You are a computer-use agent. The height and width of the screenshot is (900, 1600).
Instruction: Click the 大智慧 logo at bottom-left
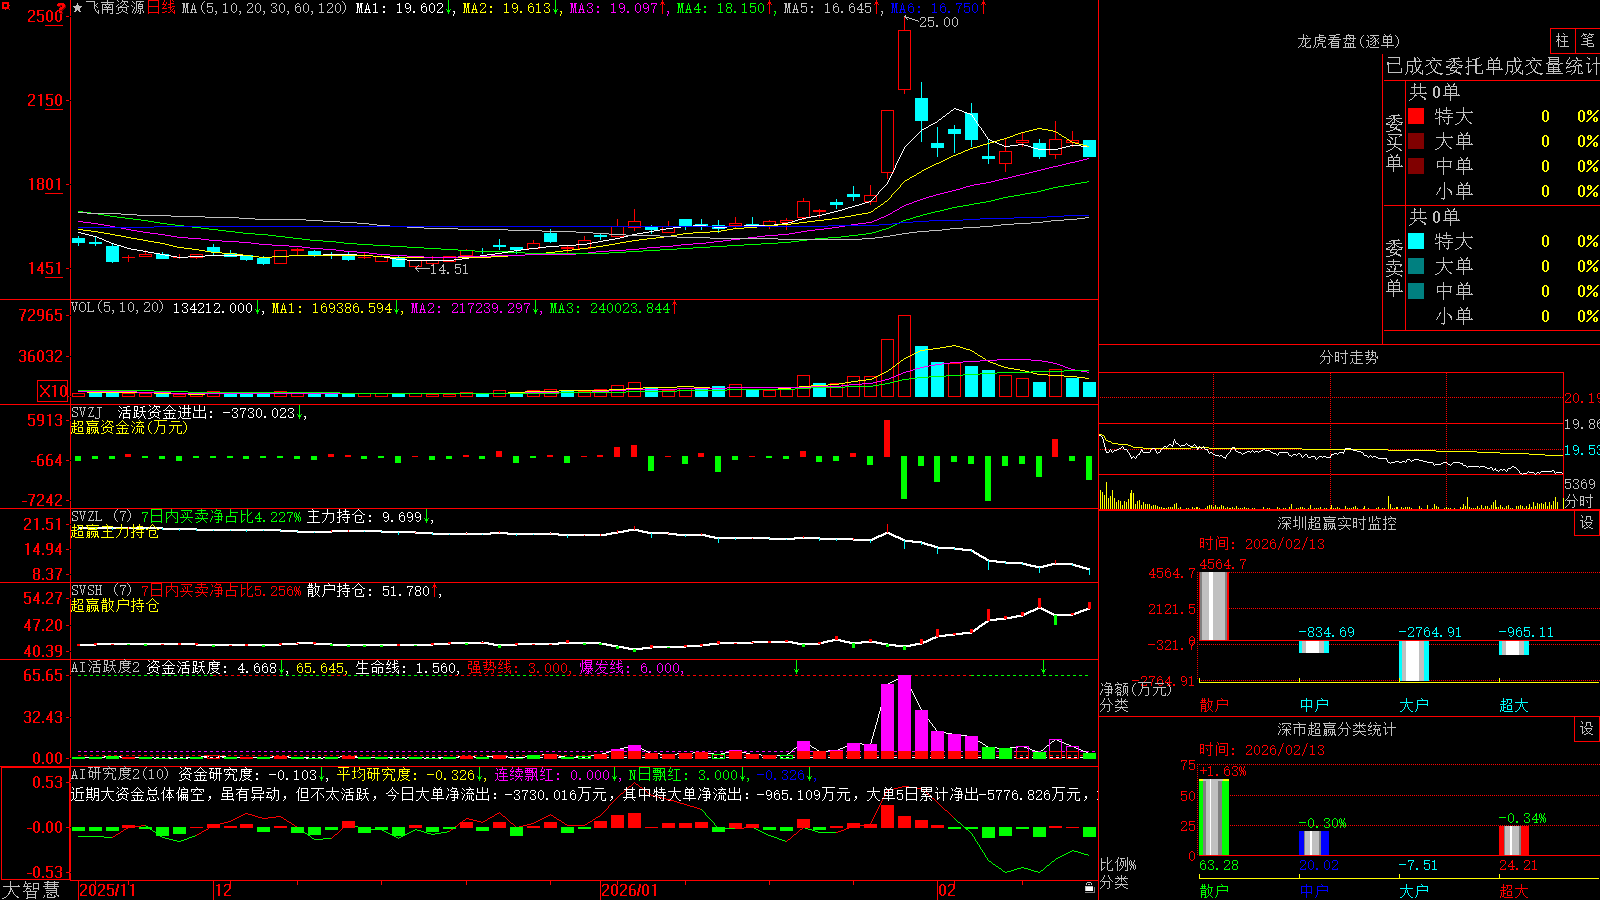click(x=31, y=889)
